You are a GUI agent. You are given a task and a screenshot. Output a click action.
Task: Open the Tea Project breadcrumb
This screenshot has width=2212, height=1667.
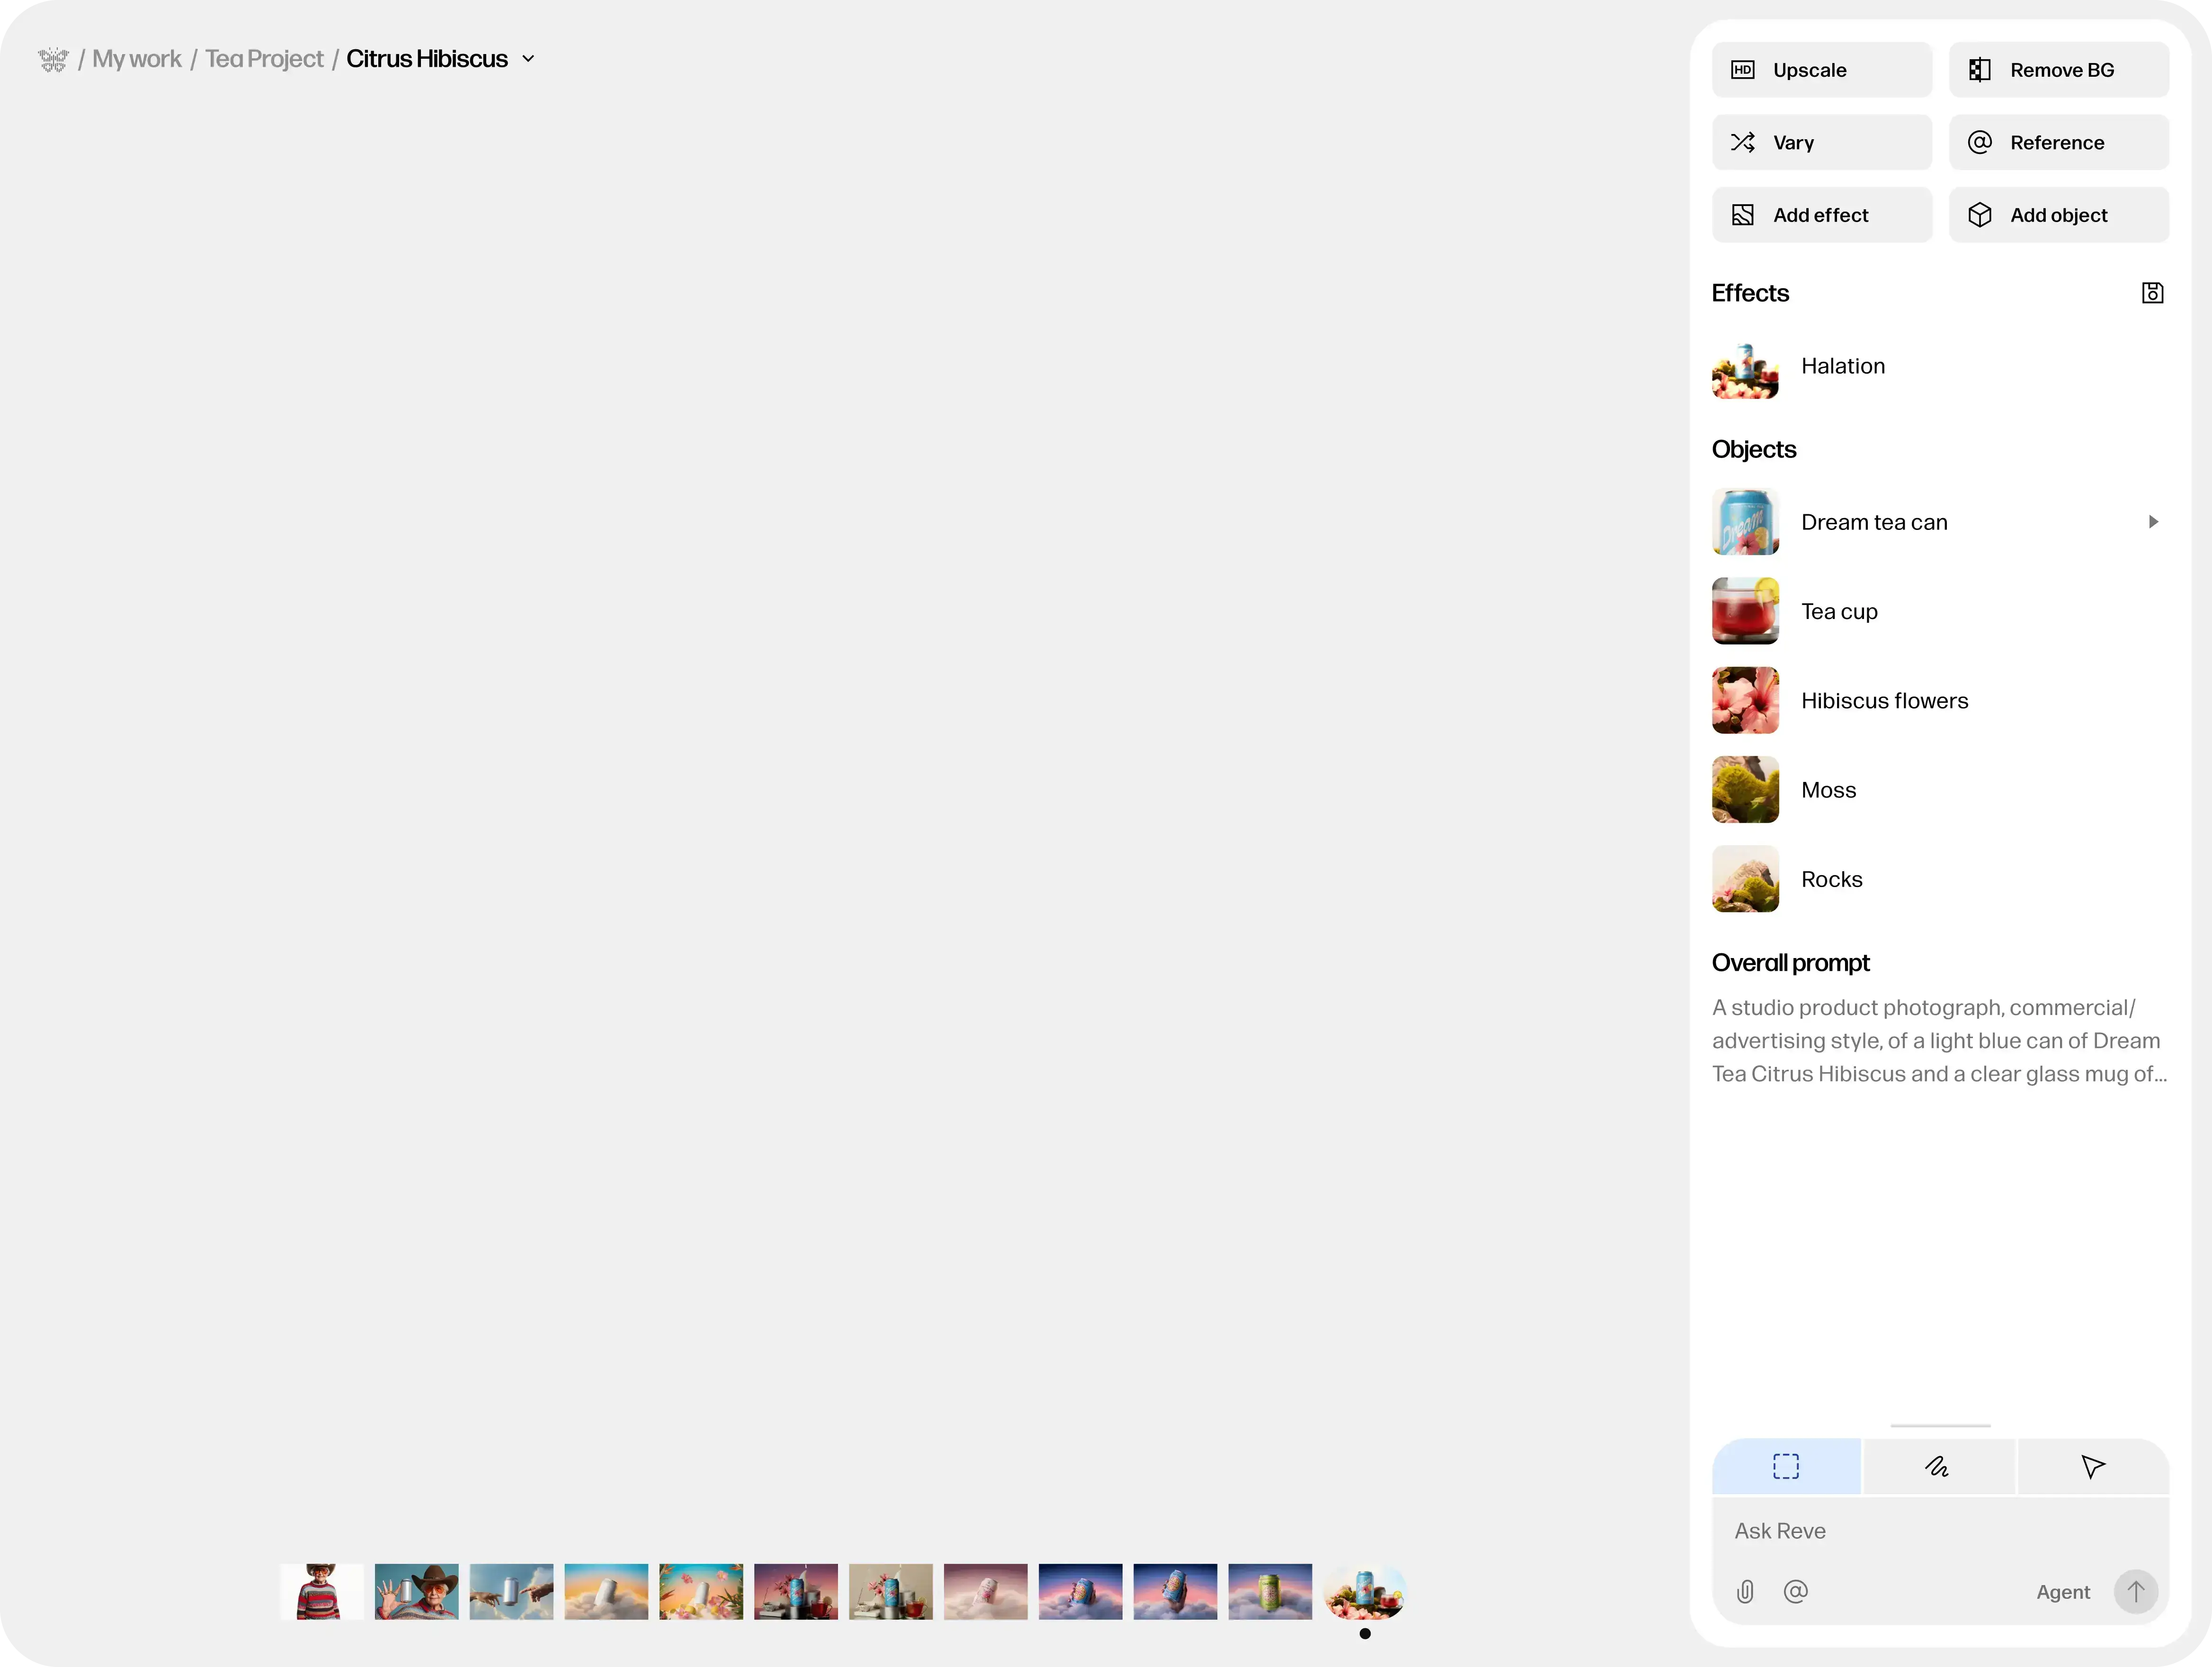[x=264, y=59]
